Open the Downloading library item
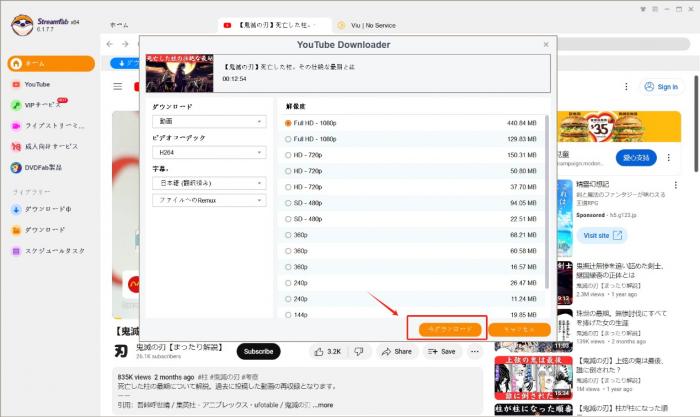The width and height of the screenshot is (700, 417). [41, 209]
